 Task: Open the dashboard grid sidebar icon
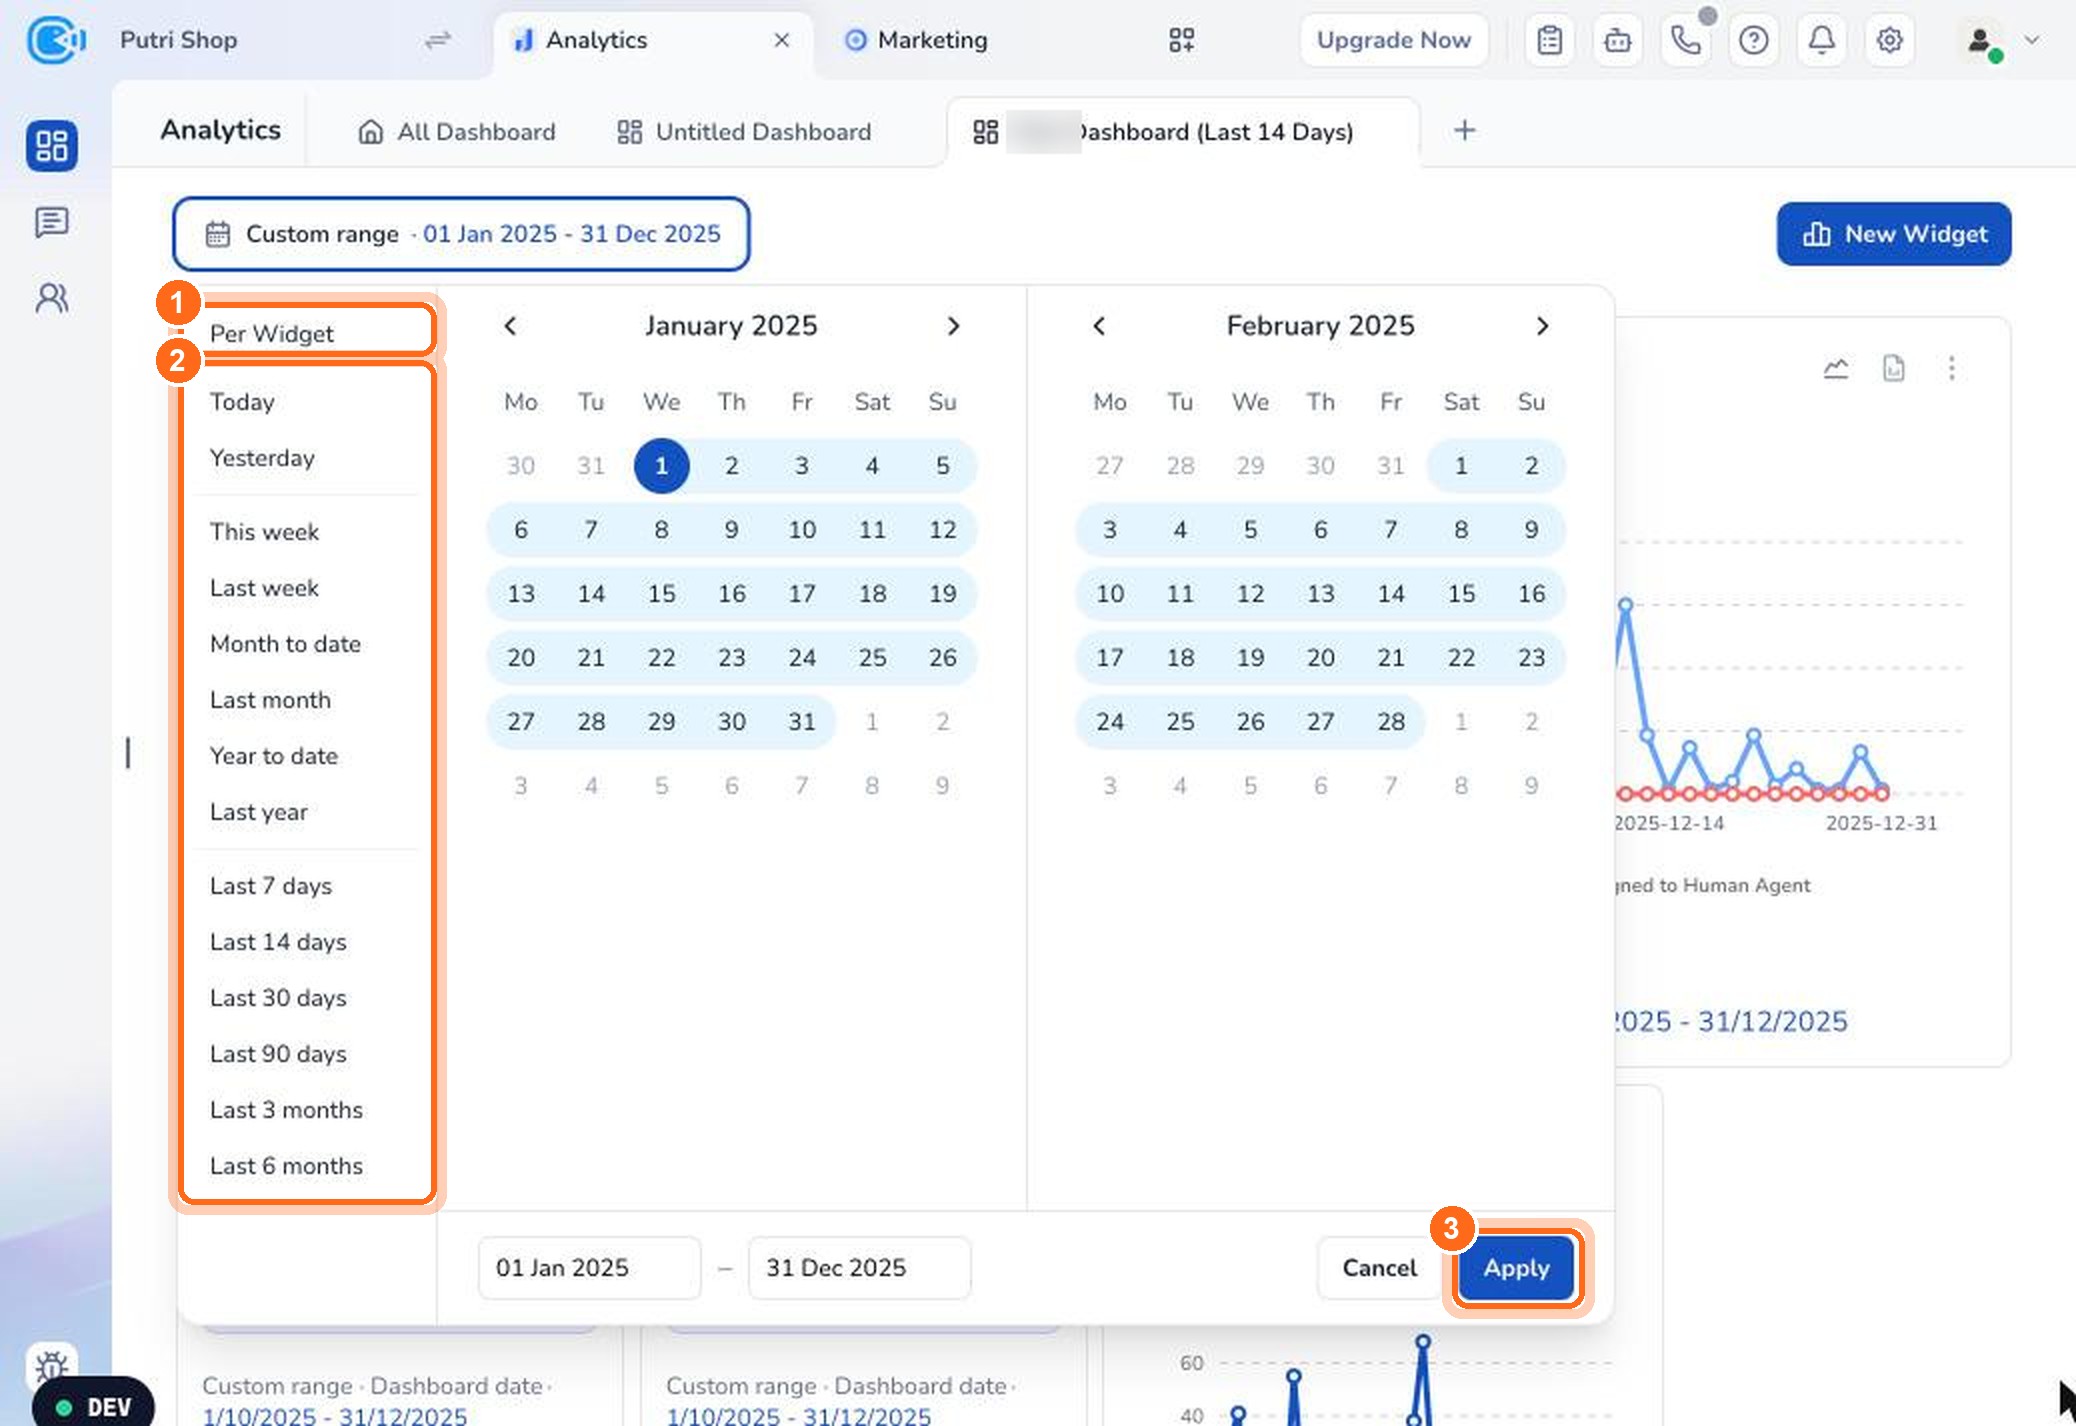pos(52,146)
